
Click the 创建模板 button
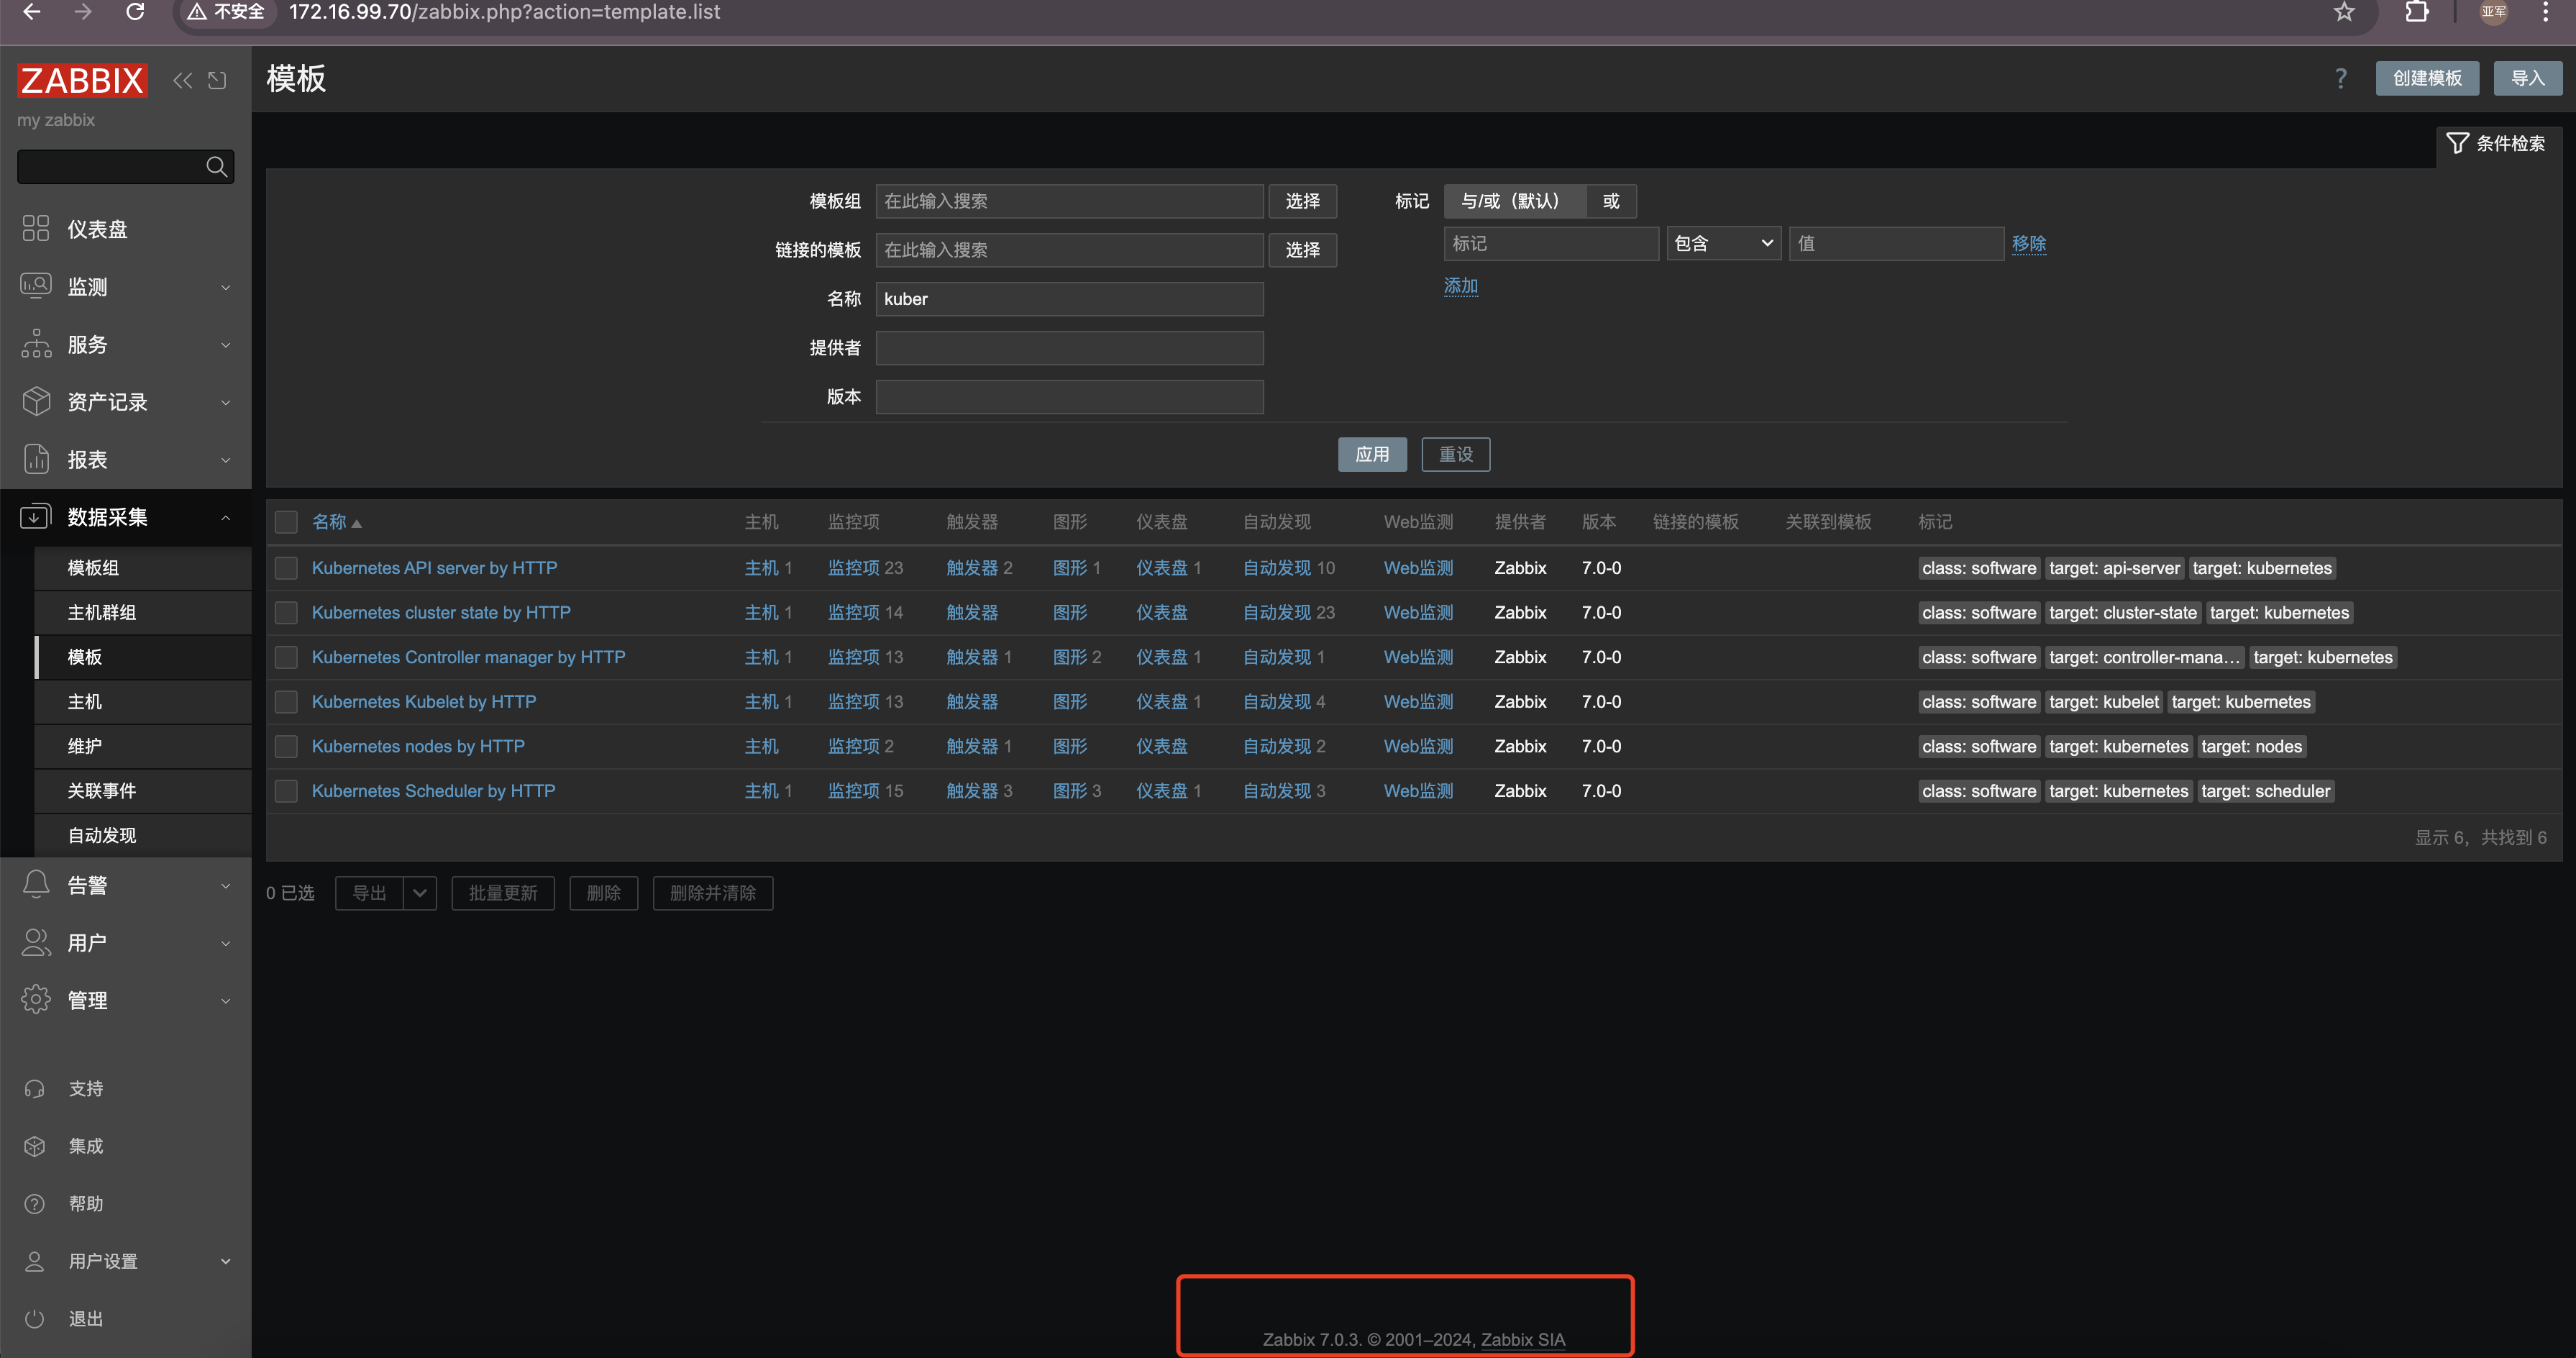point(2427,78)
